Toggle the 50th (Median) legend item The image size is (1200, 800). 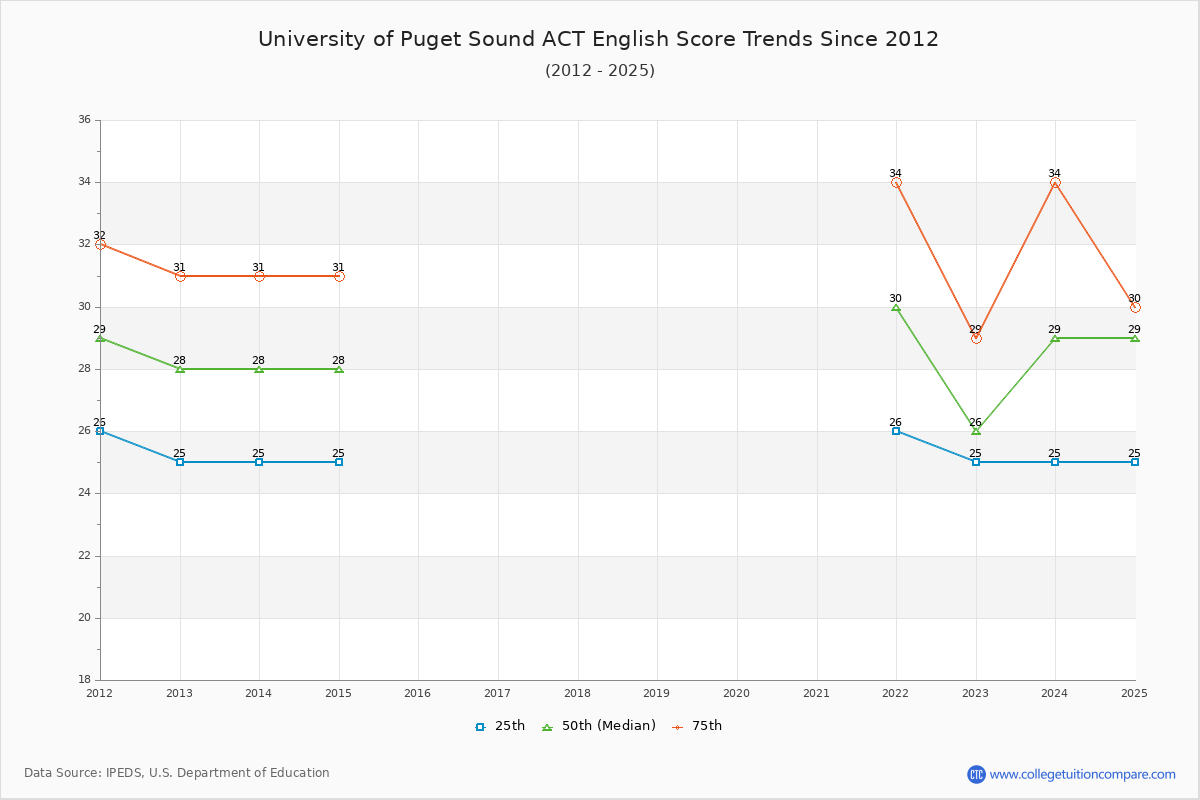pyautogui.click(x=599, y=726)
